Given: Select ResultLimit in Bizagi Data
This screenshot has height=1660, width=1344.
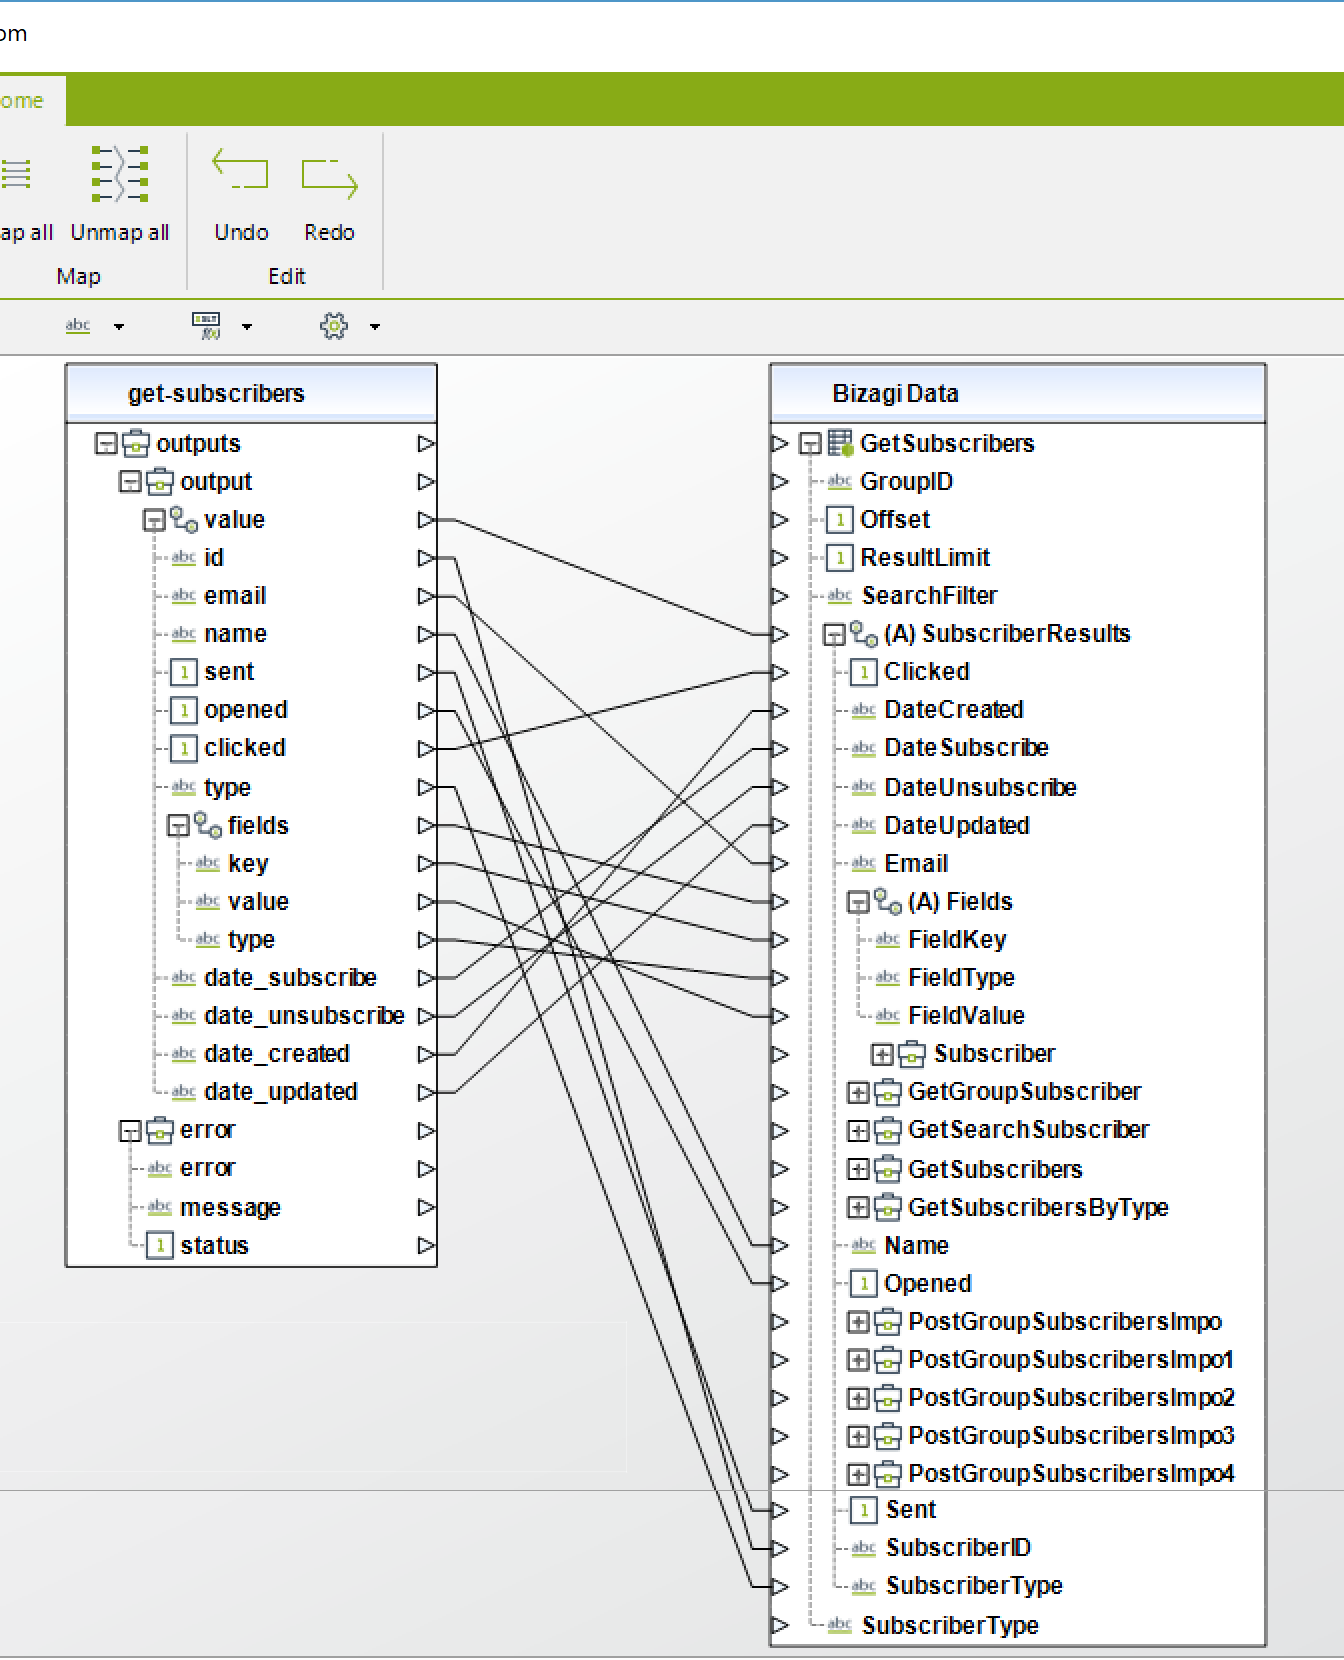Looking at the screenshot, I should click(925, 558).
